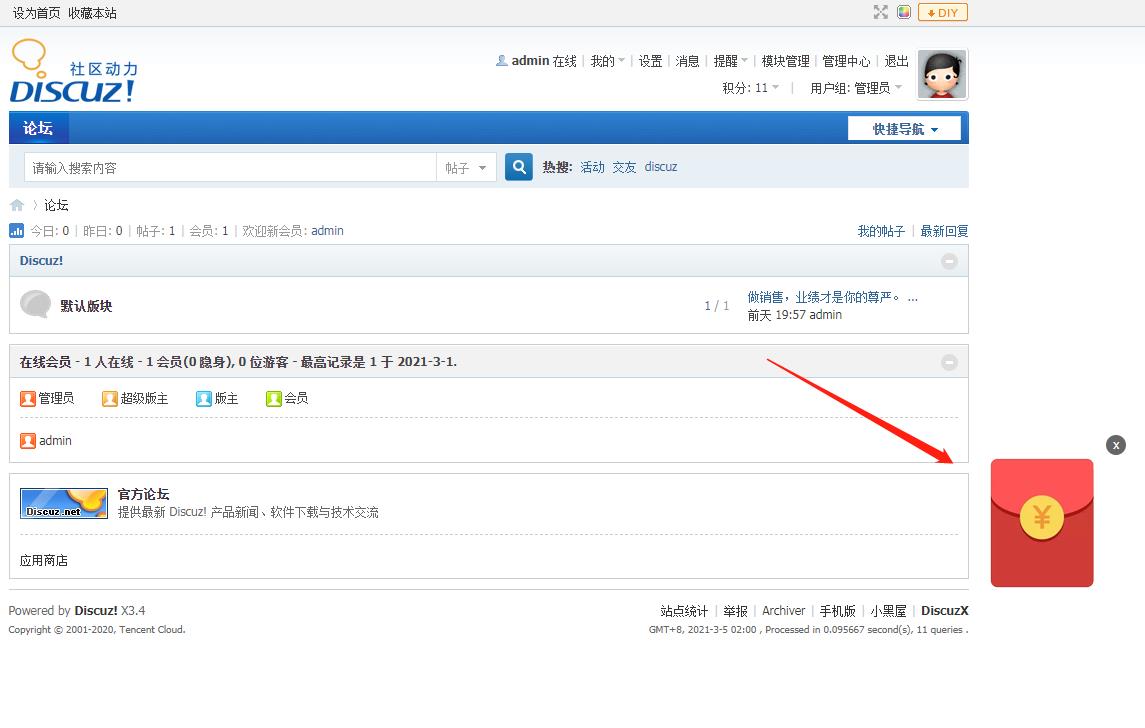The width and height of the screenshot is (1145, 728).
Task: Open the Discuz! category title link
Action: [42, 261]
